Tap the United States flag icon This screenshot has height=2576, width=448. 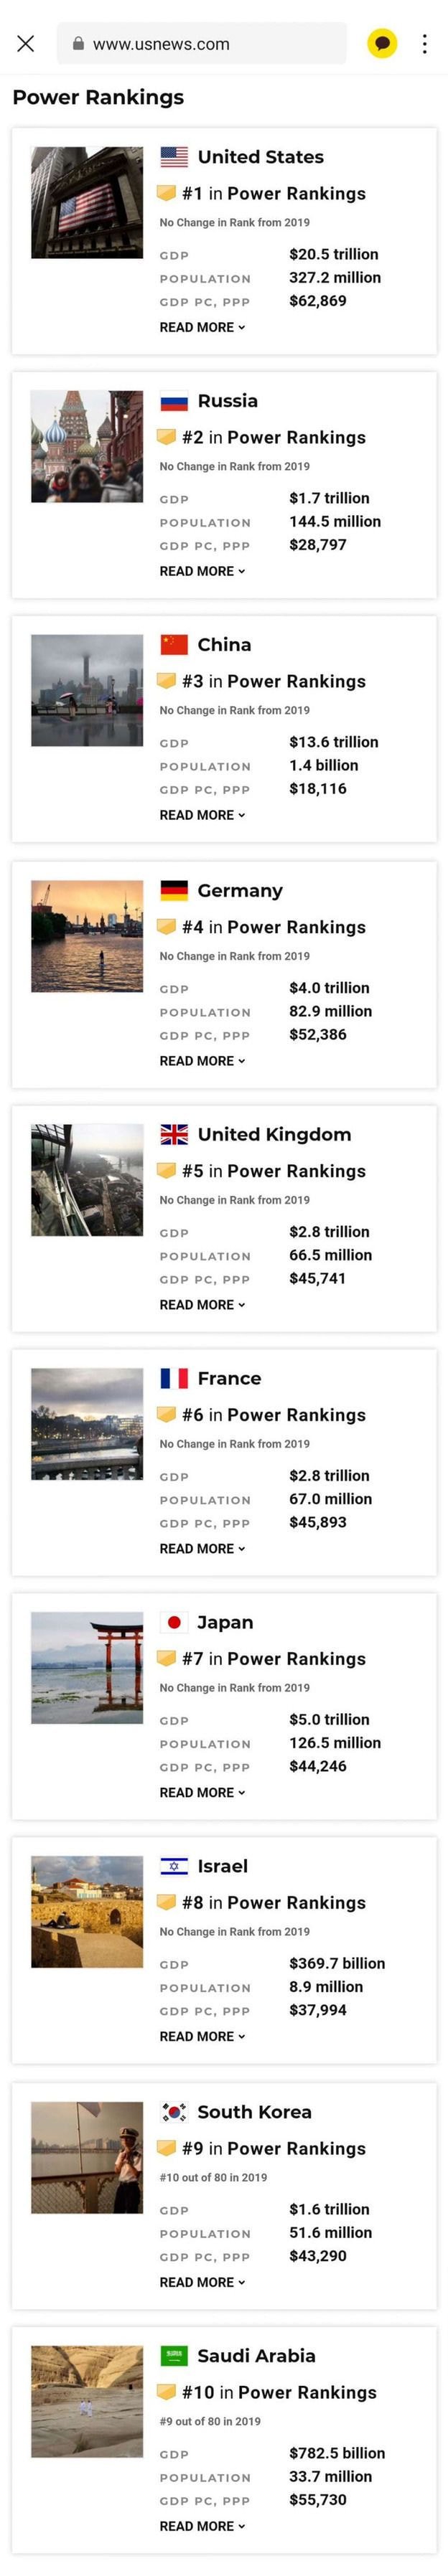174,157
